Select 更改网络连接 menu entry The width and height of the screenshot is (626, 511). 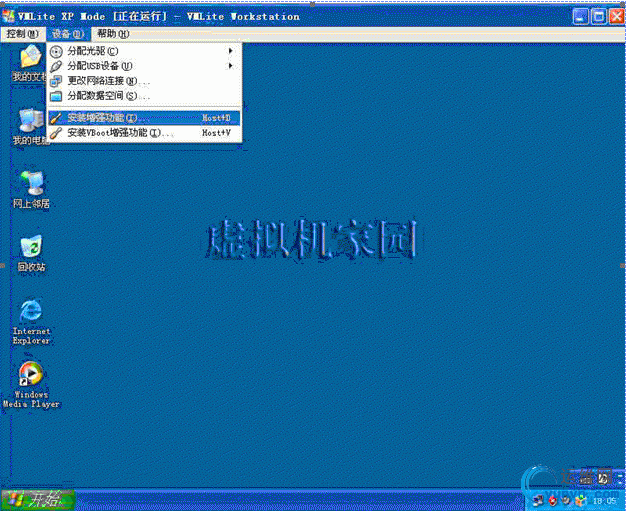click(145, 81)
